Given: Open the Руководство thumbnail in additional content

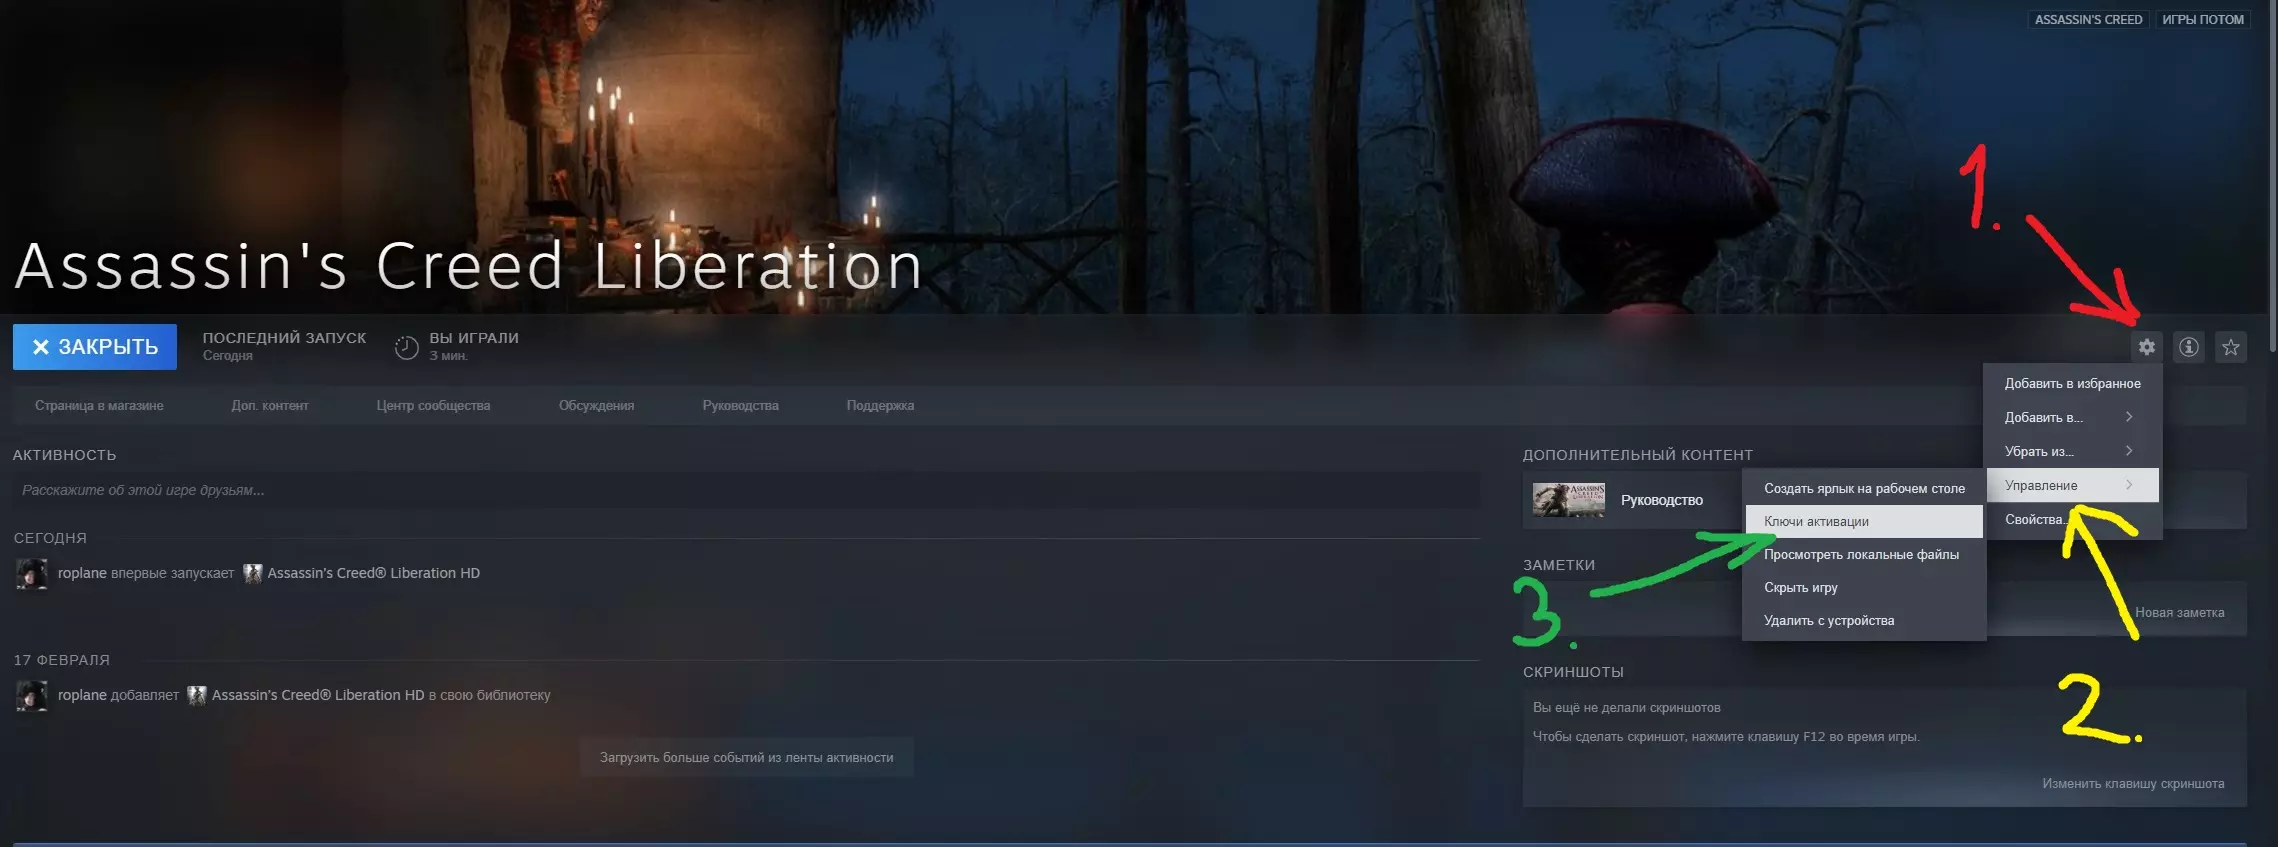Looking at the screenshot, I should coord(1569,500).
